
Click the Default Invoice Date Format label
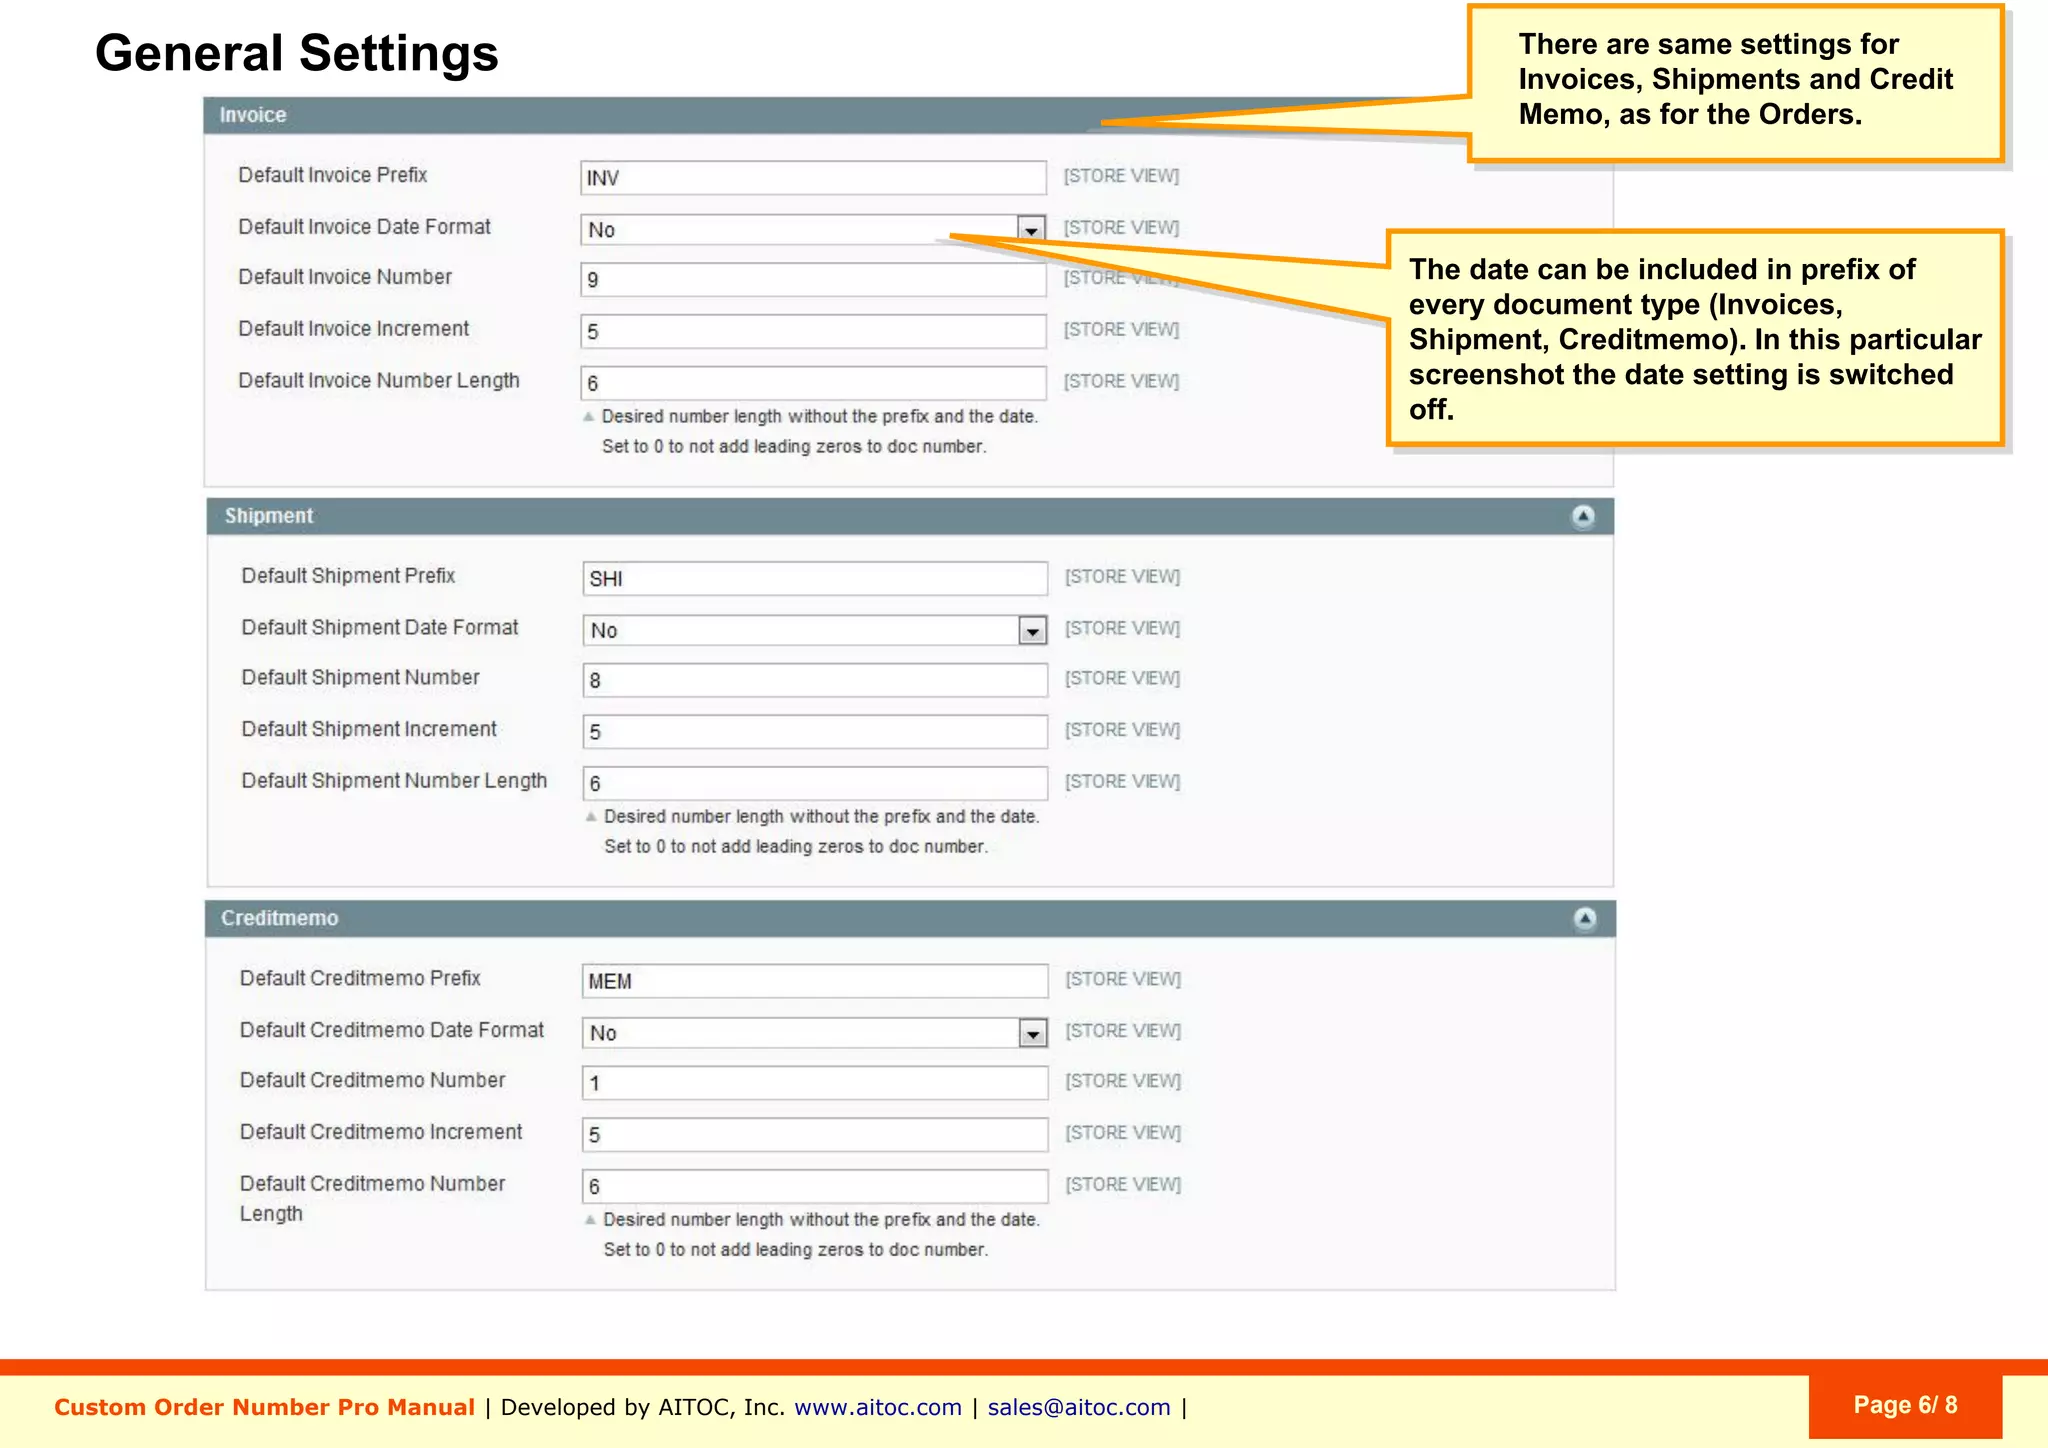[365, 227]
